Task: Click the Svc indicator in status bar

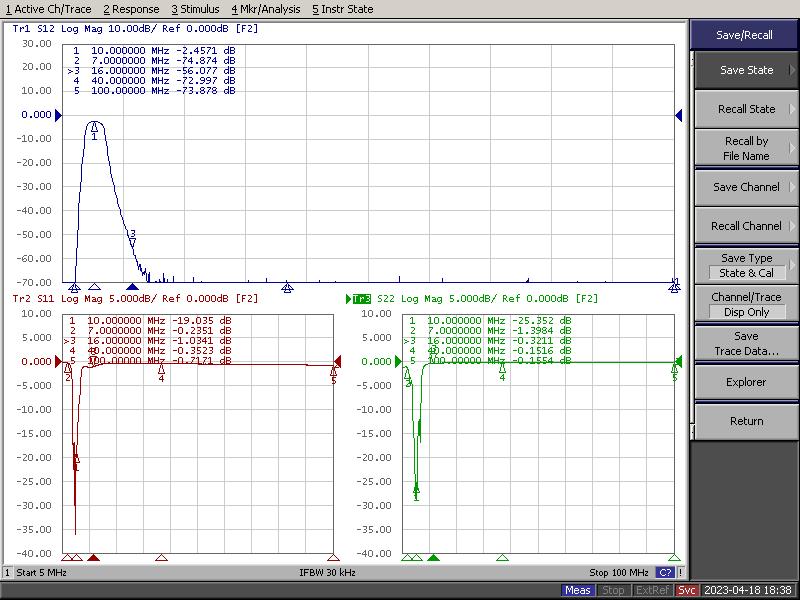Action: point(687,590)
